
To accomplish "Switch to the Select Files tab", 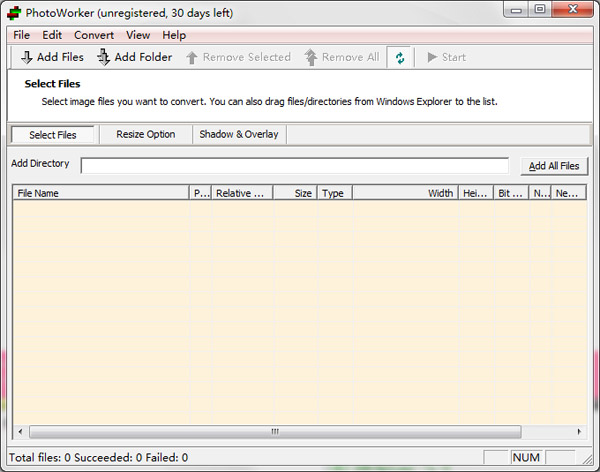I will (53, 135).
